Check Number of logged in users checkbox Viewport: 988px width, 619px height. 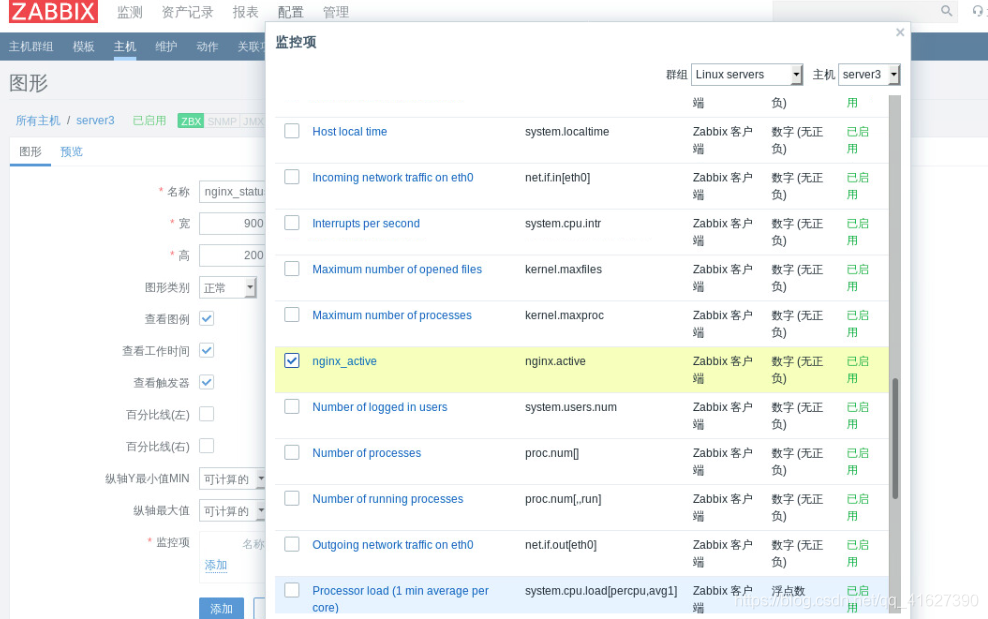click(292, 407)
